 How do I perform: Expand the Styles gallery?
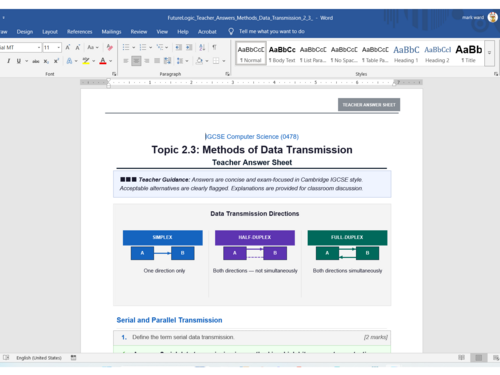pos(489,53)
